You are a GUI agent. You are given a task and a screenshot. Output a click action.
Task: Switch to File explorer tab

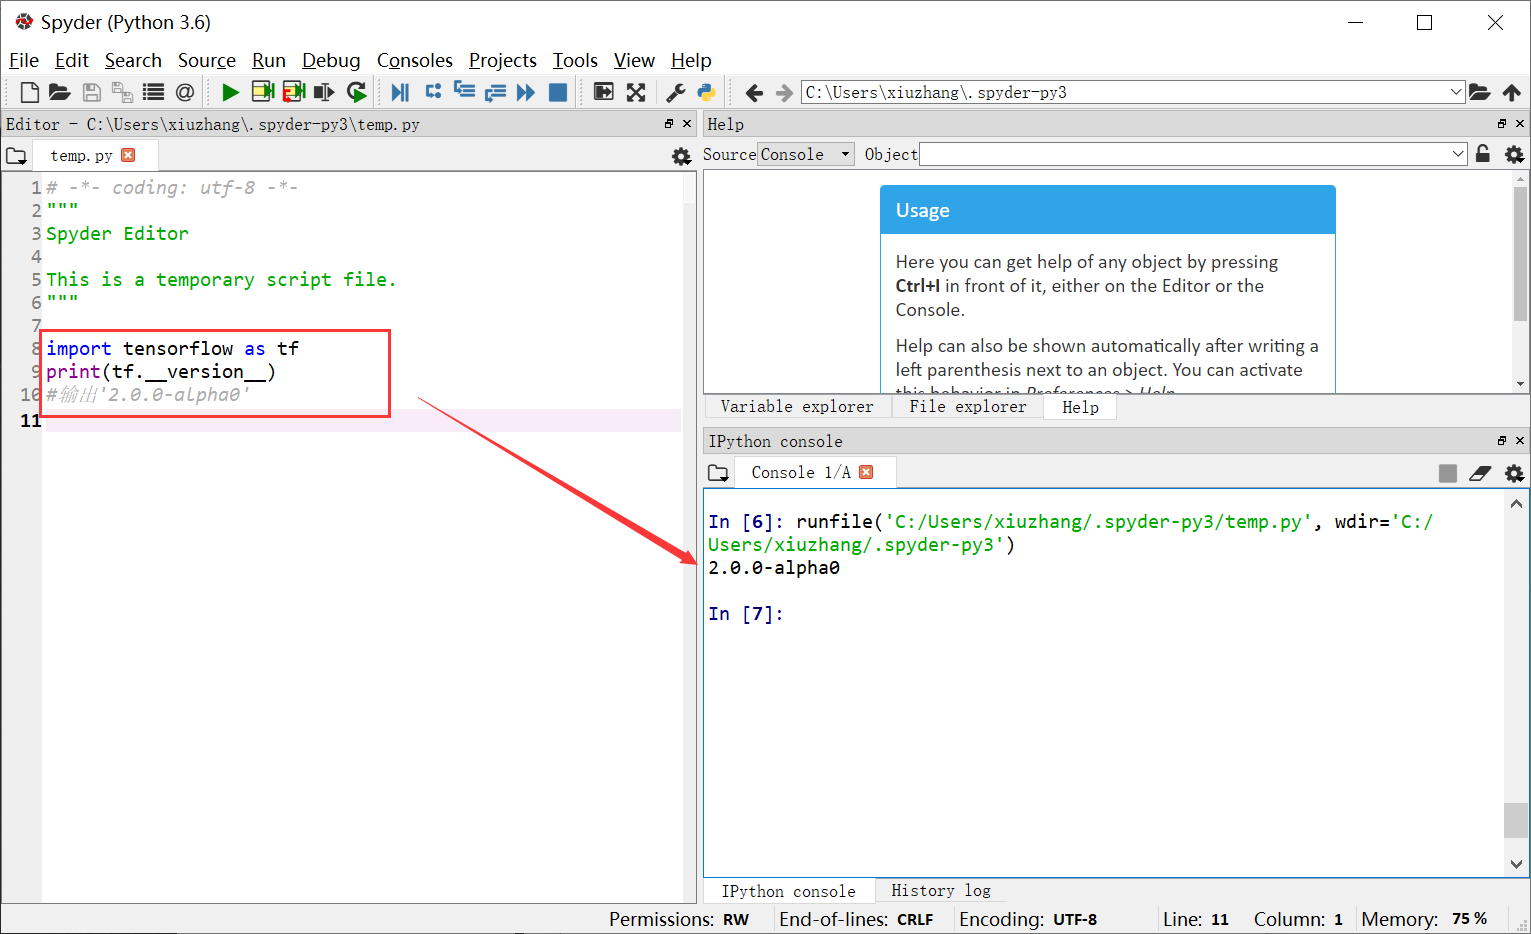click(967, 407)
